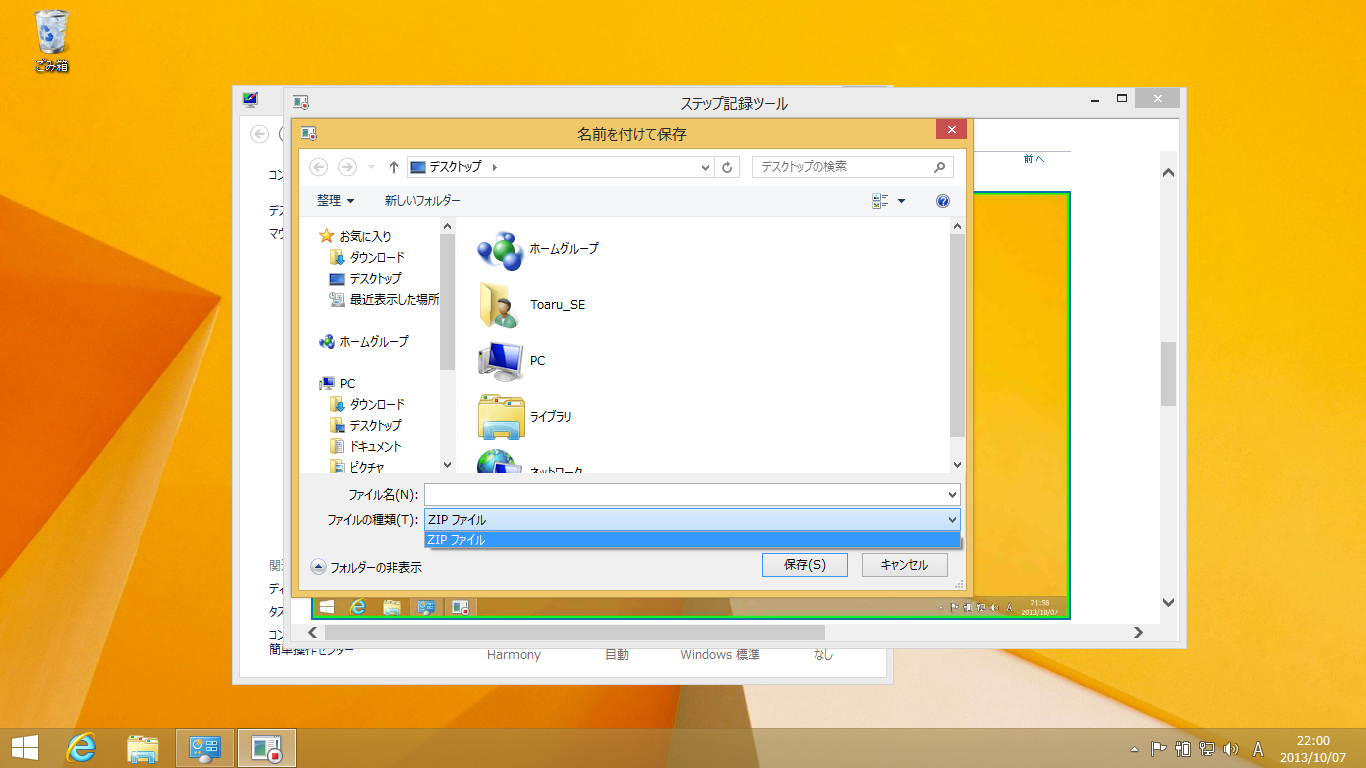
Task: Click the ライブラリ icon in file list
Action: [500, 417]
